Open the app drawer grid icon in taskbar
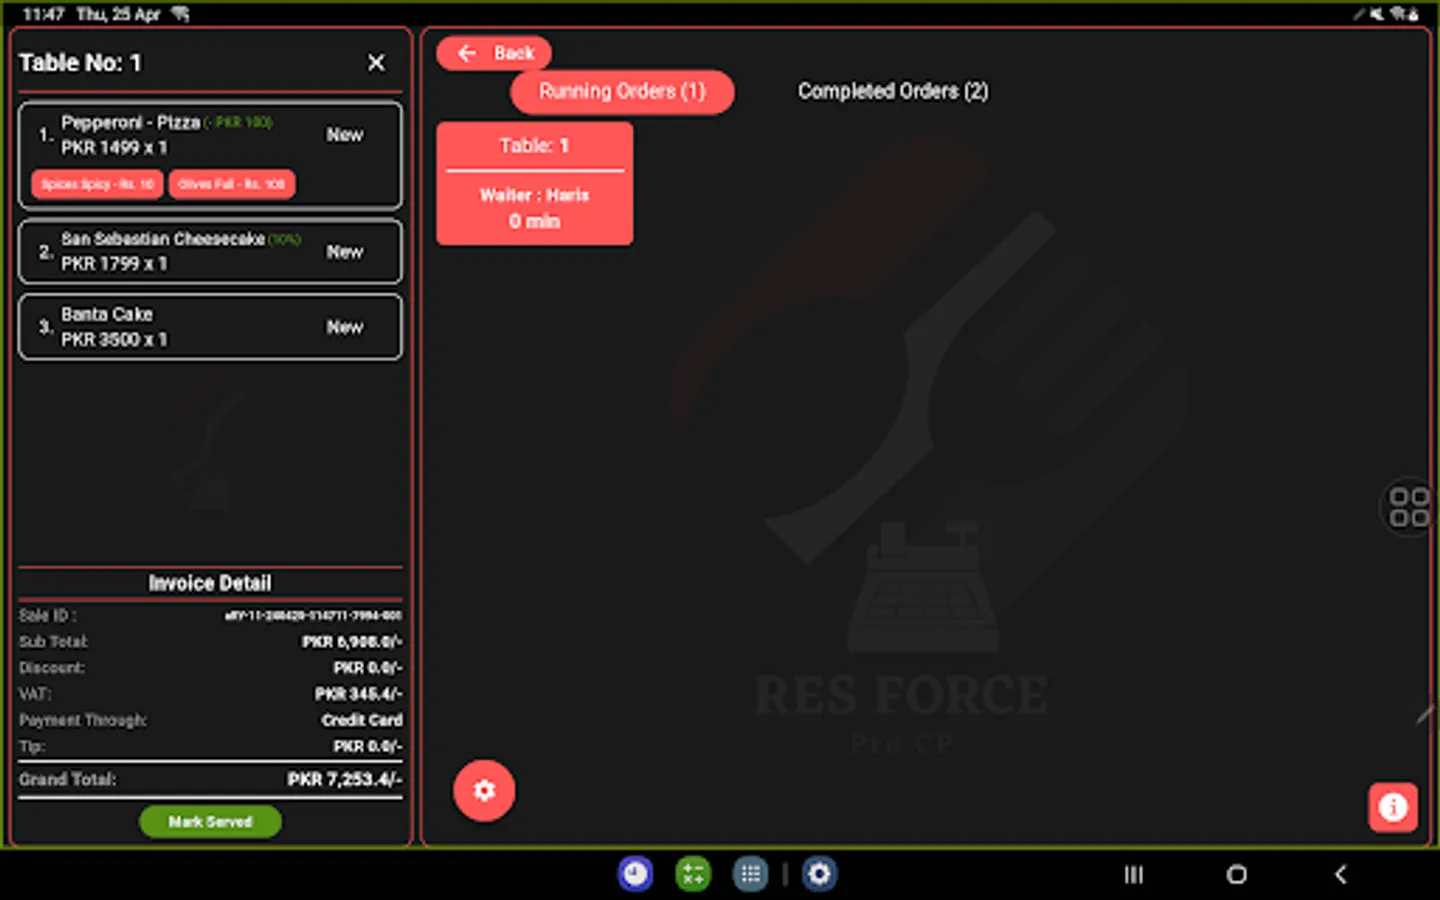The height and width of the screenshot is (900, 1440). (x=750, y=874)
